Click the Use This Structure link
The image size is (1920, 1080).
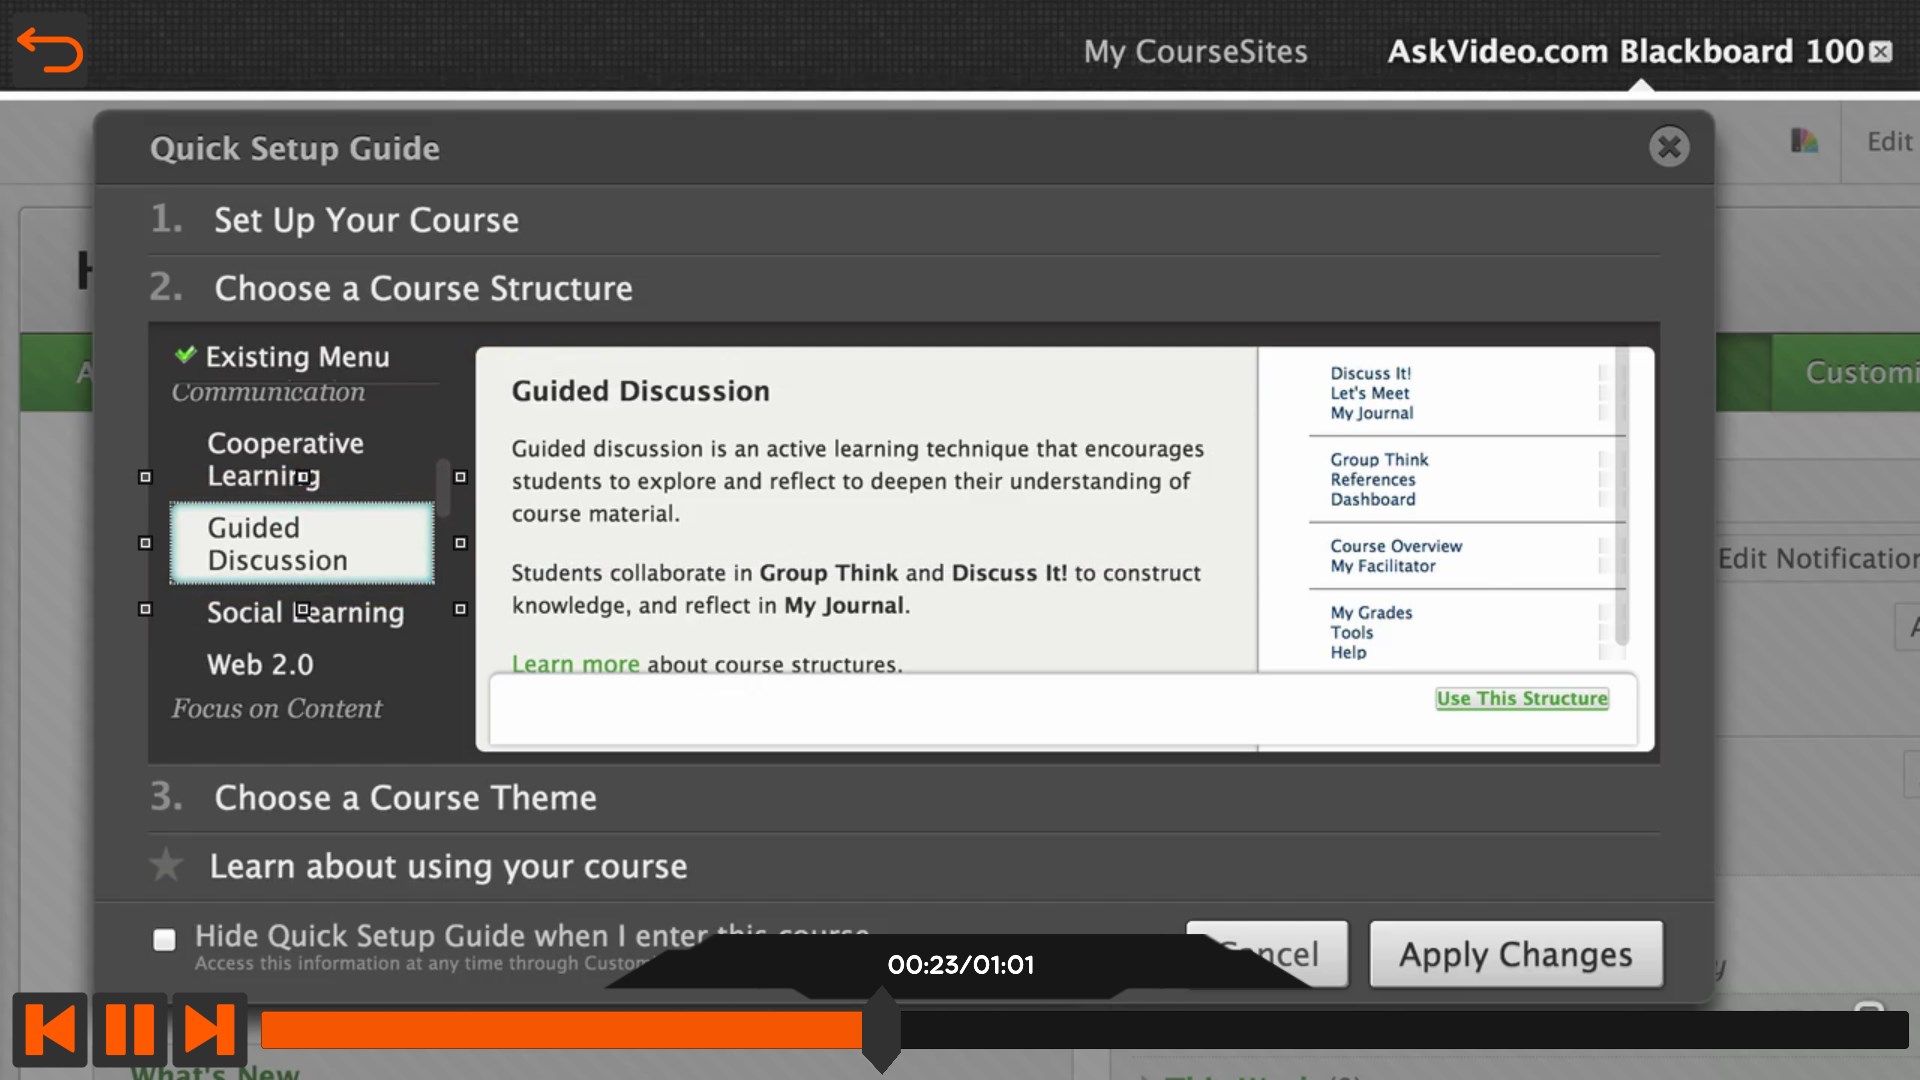click(x=1521, y=699)
